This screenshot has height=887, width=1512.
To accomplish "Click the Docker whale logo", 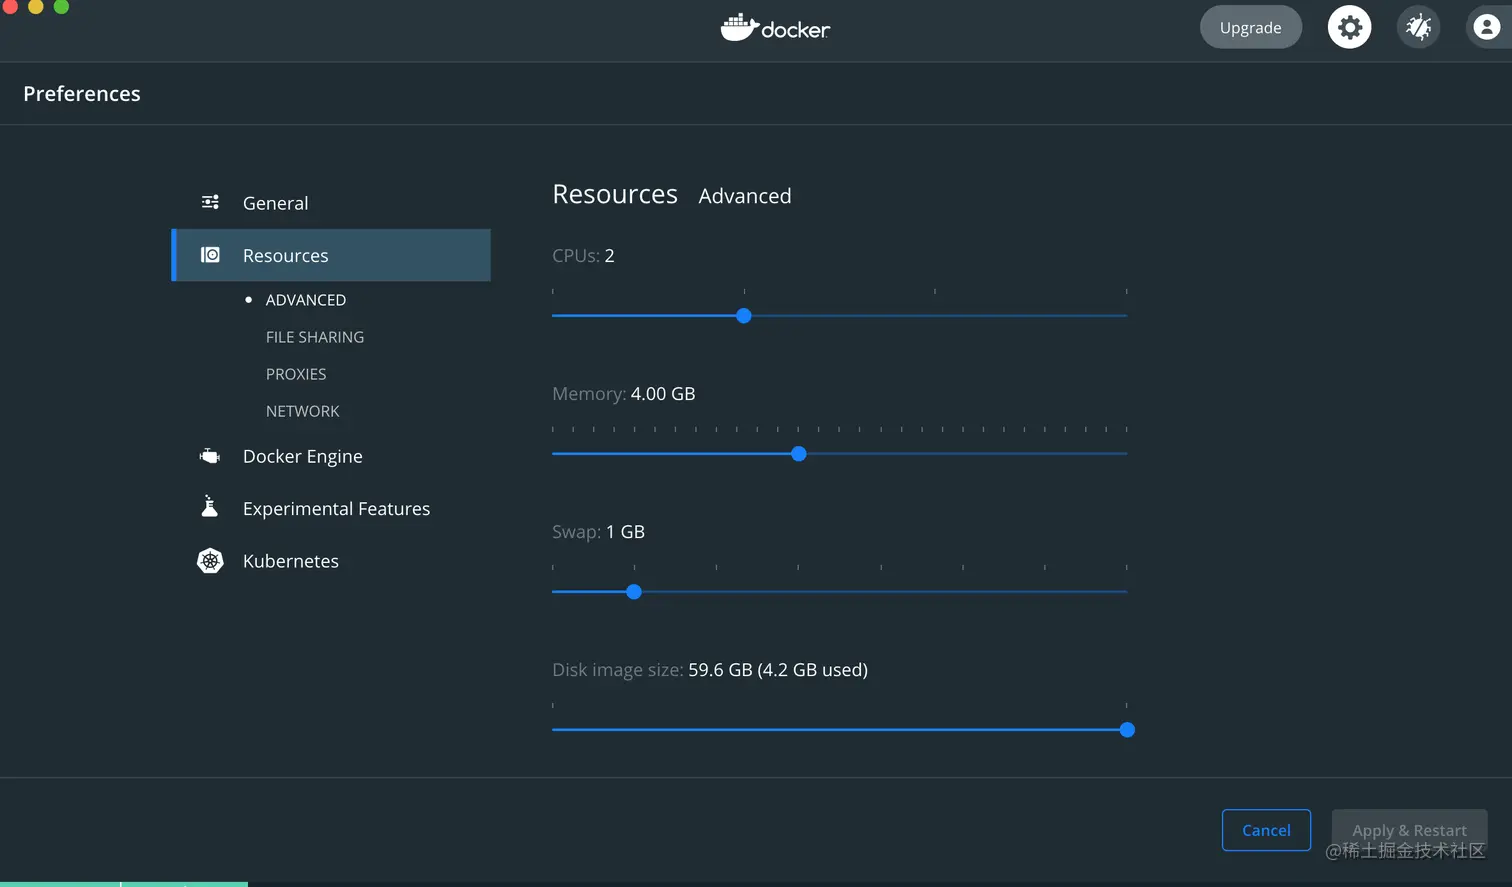I will coord(775,28).
